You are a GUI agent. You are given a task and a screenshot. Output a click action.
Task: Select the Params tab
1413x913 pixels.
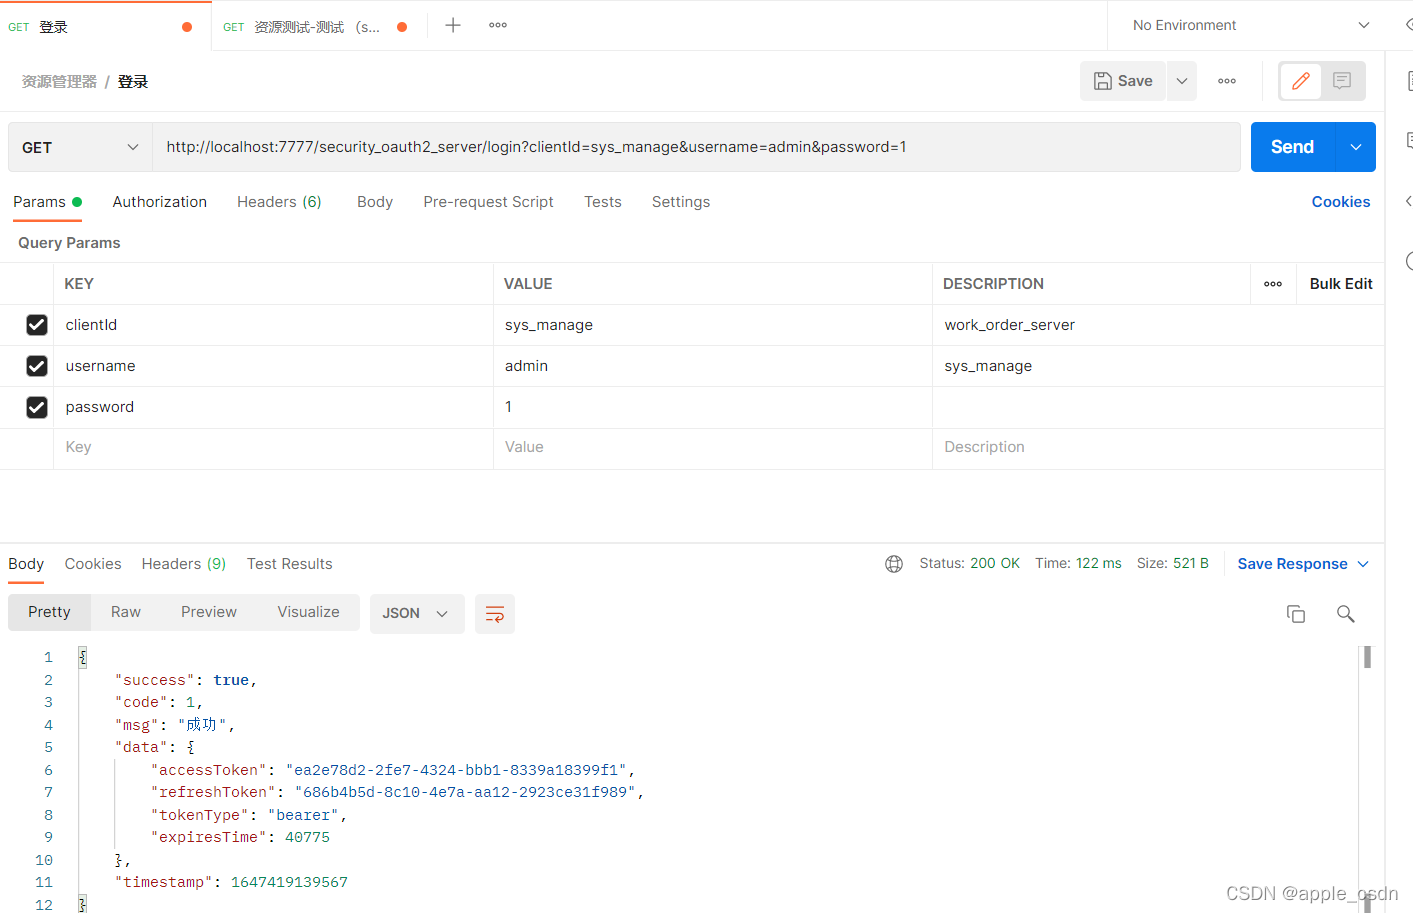pos(47,202)
